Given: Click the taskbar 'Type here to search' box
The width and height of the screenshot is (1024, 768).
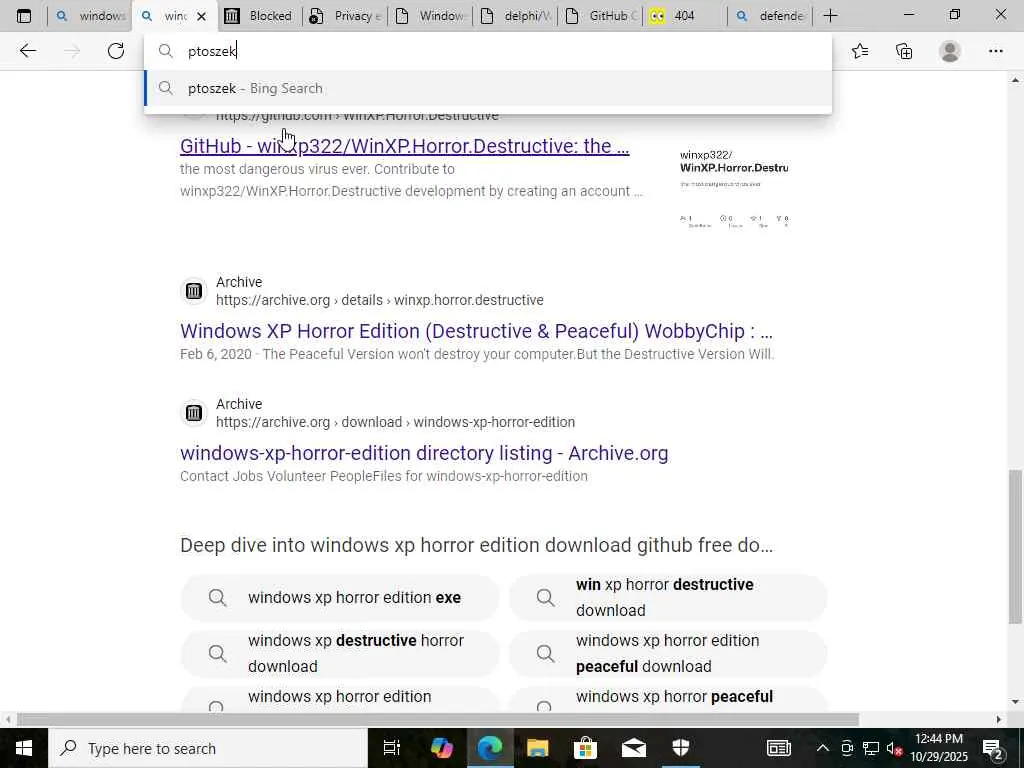Looking at the screenshot, I should (x=208, y=748).
